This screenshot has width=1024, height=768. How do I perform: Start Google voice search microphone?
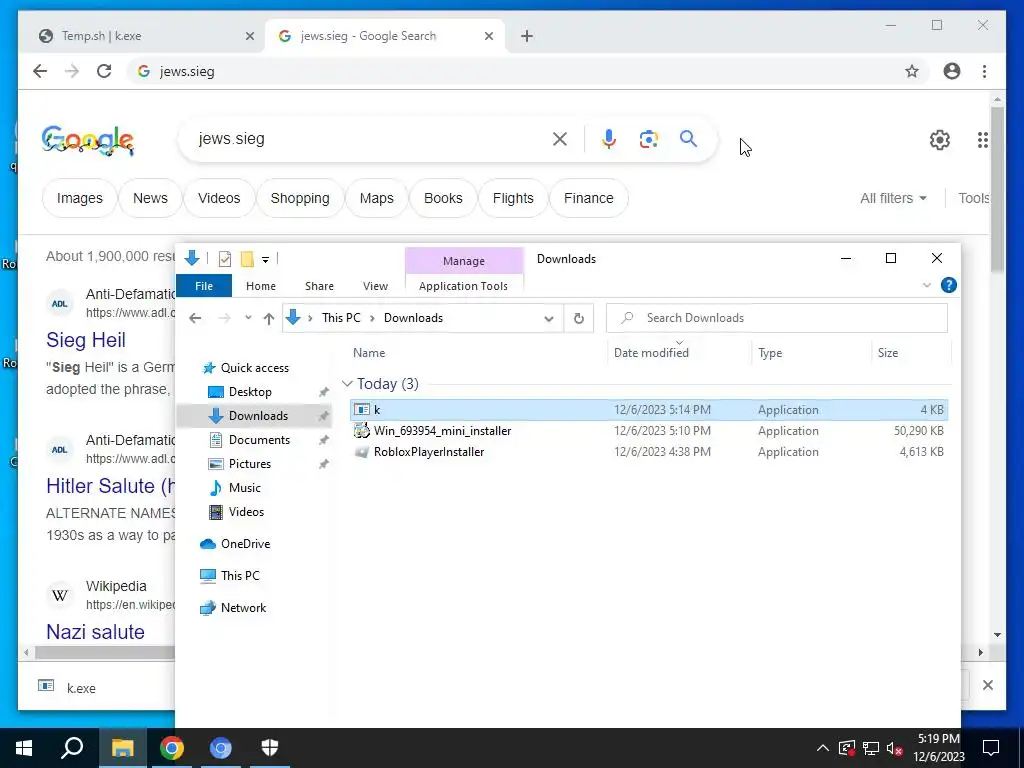pos(609,138)
